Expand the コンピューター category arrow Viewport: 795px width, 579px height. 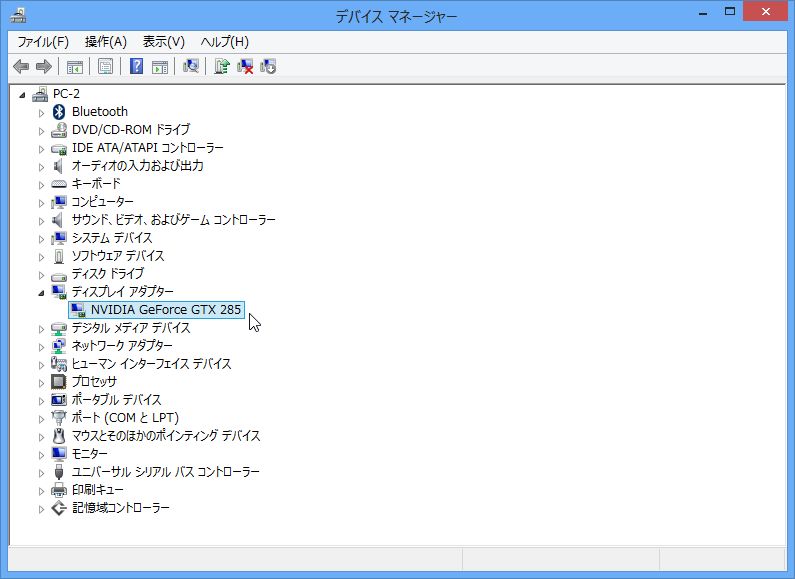coord(41,203)
